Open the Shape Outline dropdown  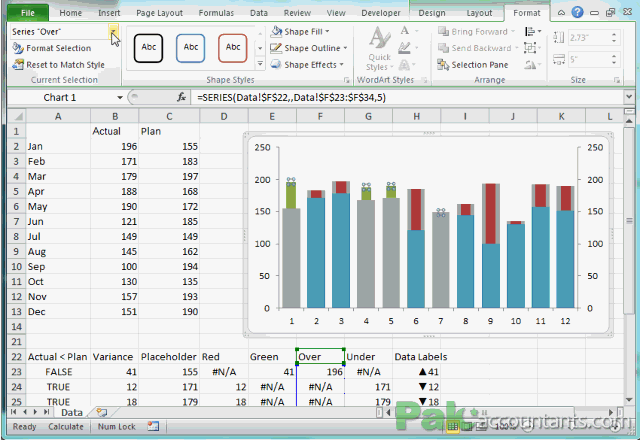pyautogui.click(x=309, y=48)
